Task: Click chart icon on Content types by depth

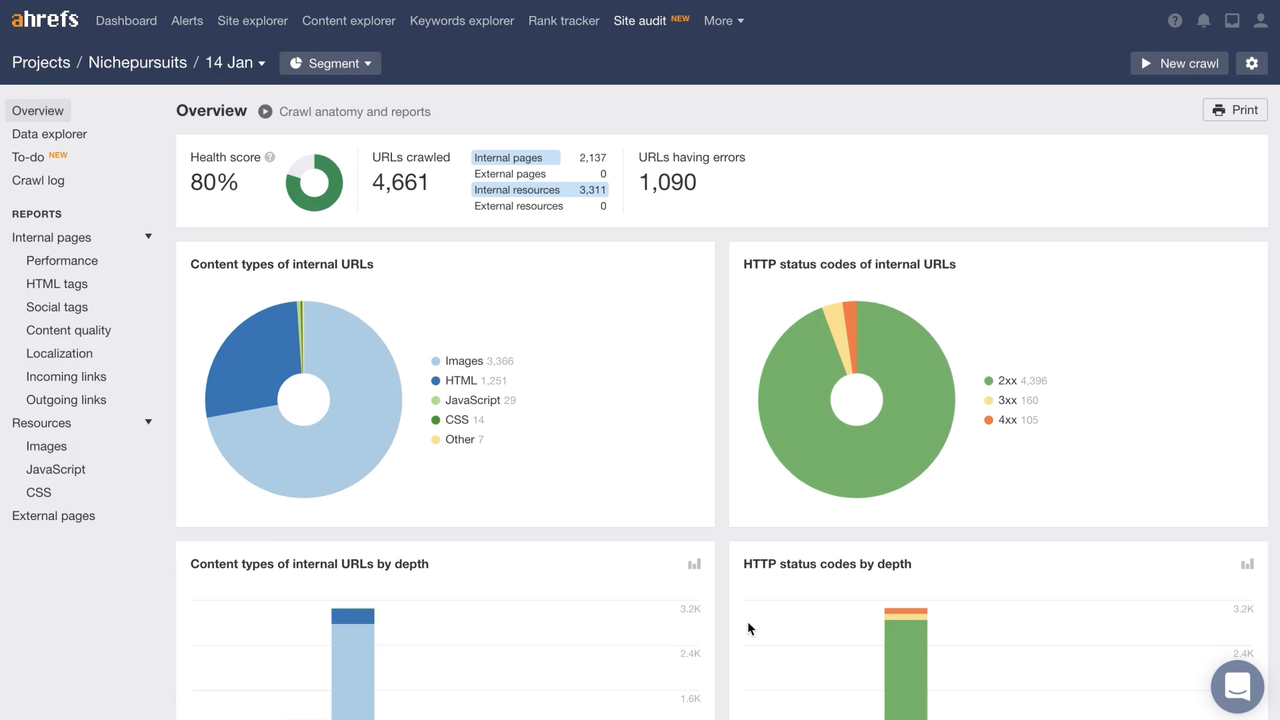Action: coord(694,564)
